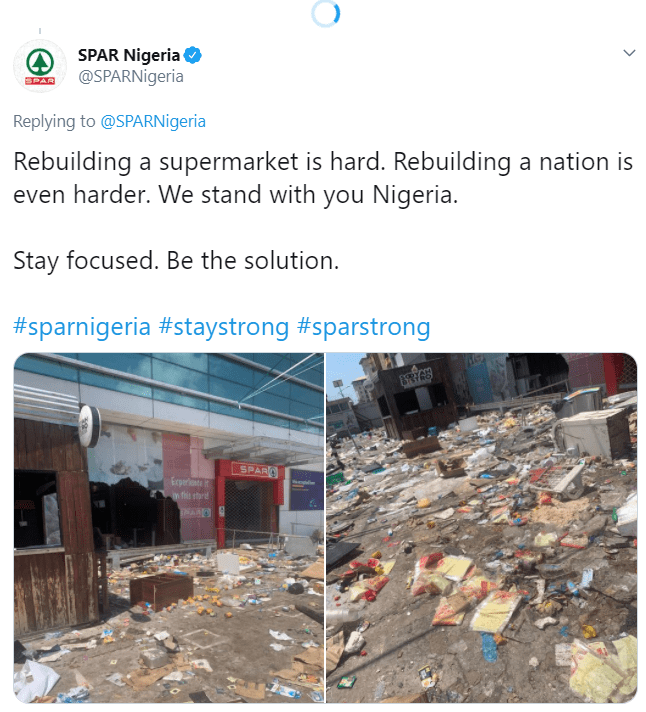View the left photo of the looted storefront
646x712 pixels.
(x=168, y=527)
